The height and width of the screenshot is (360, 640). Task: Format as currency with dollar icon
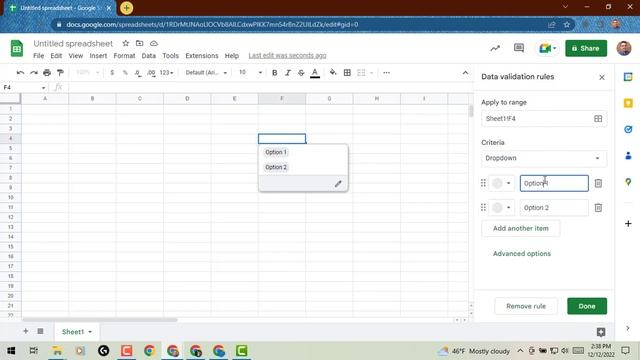(112, 73)
